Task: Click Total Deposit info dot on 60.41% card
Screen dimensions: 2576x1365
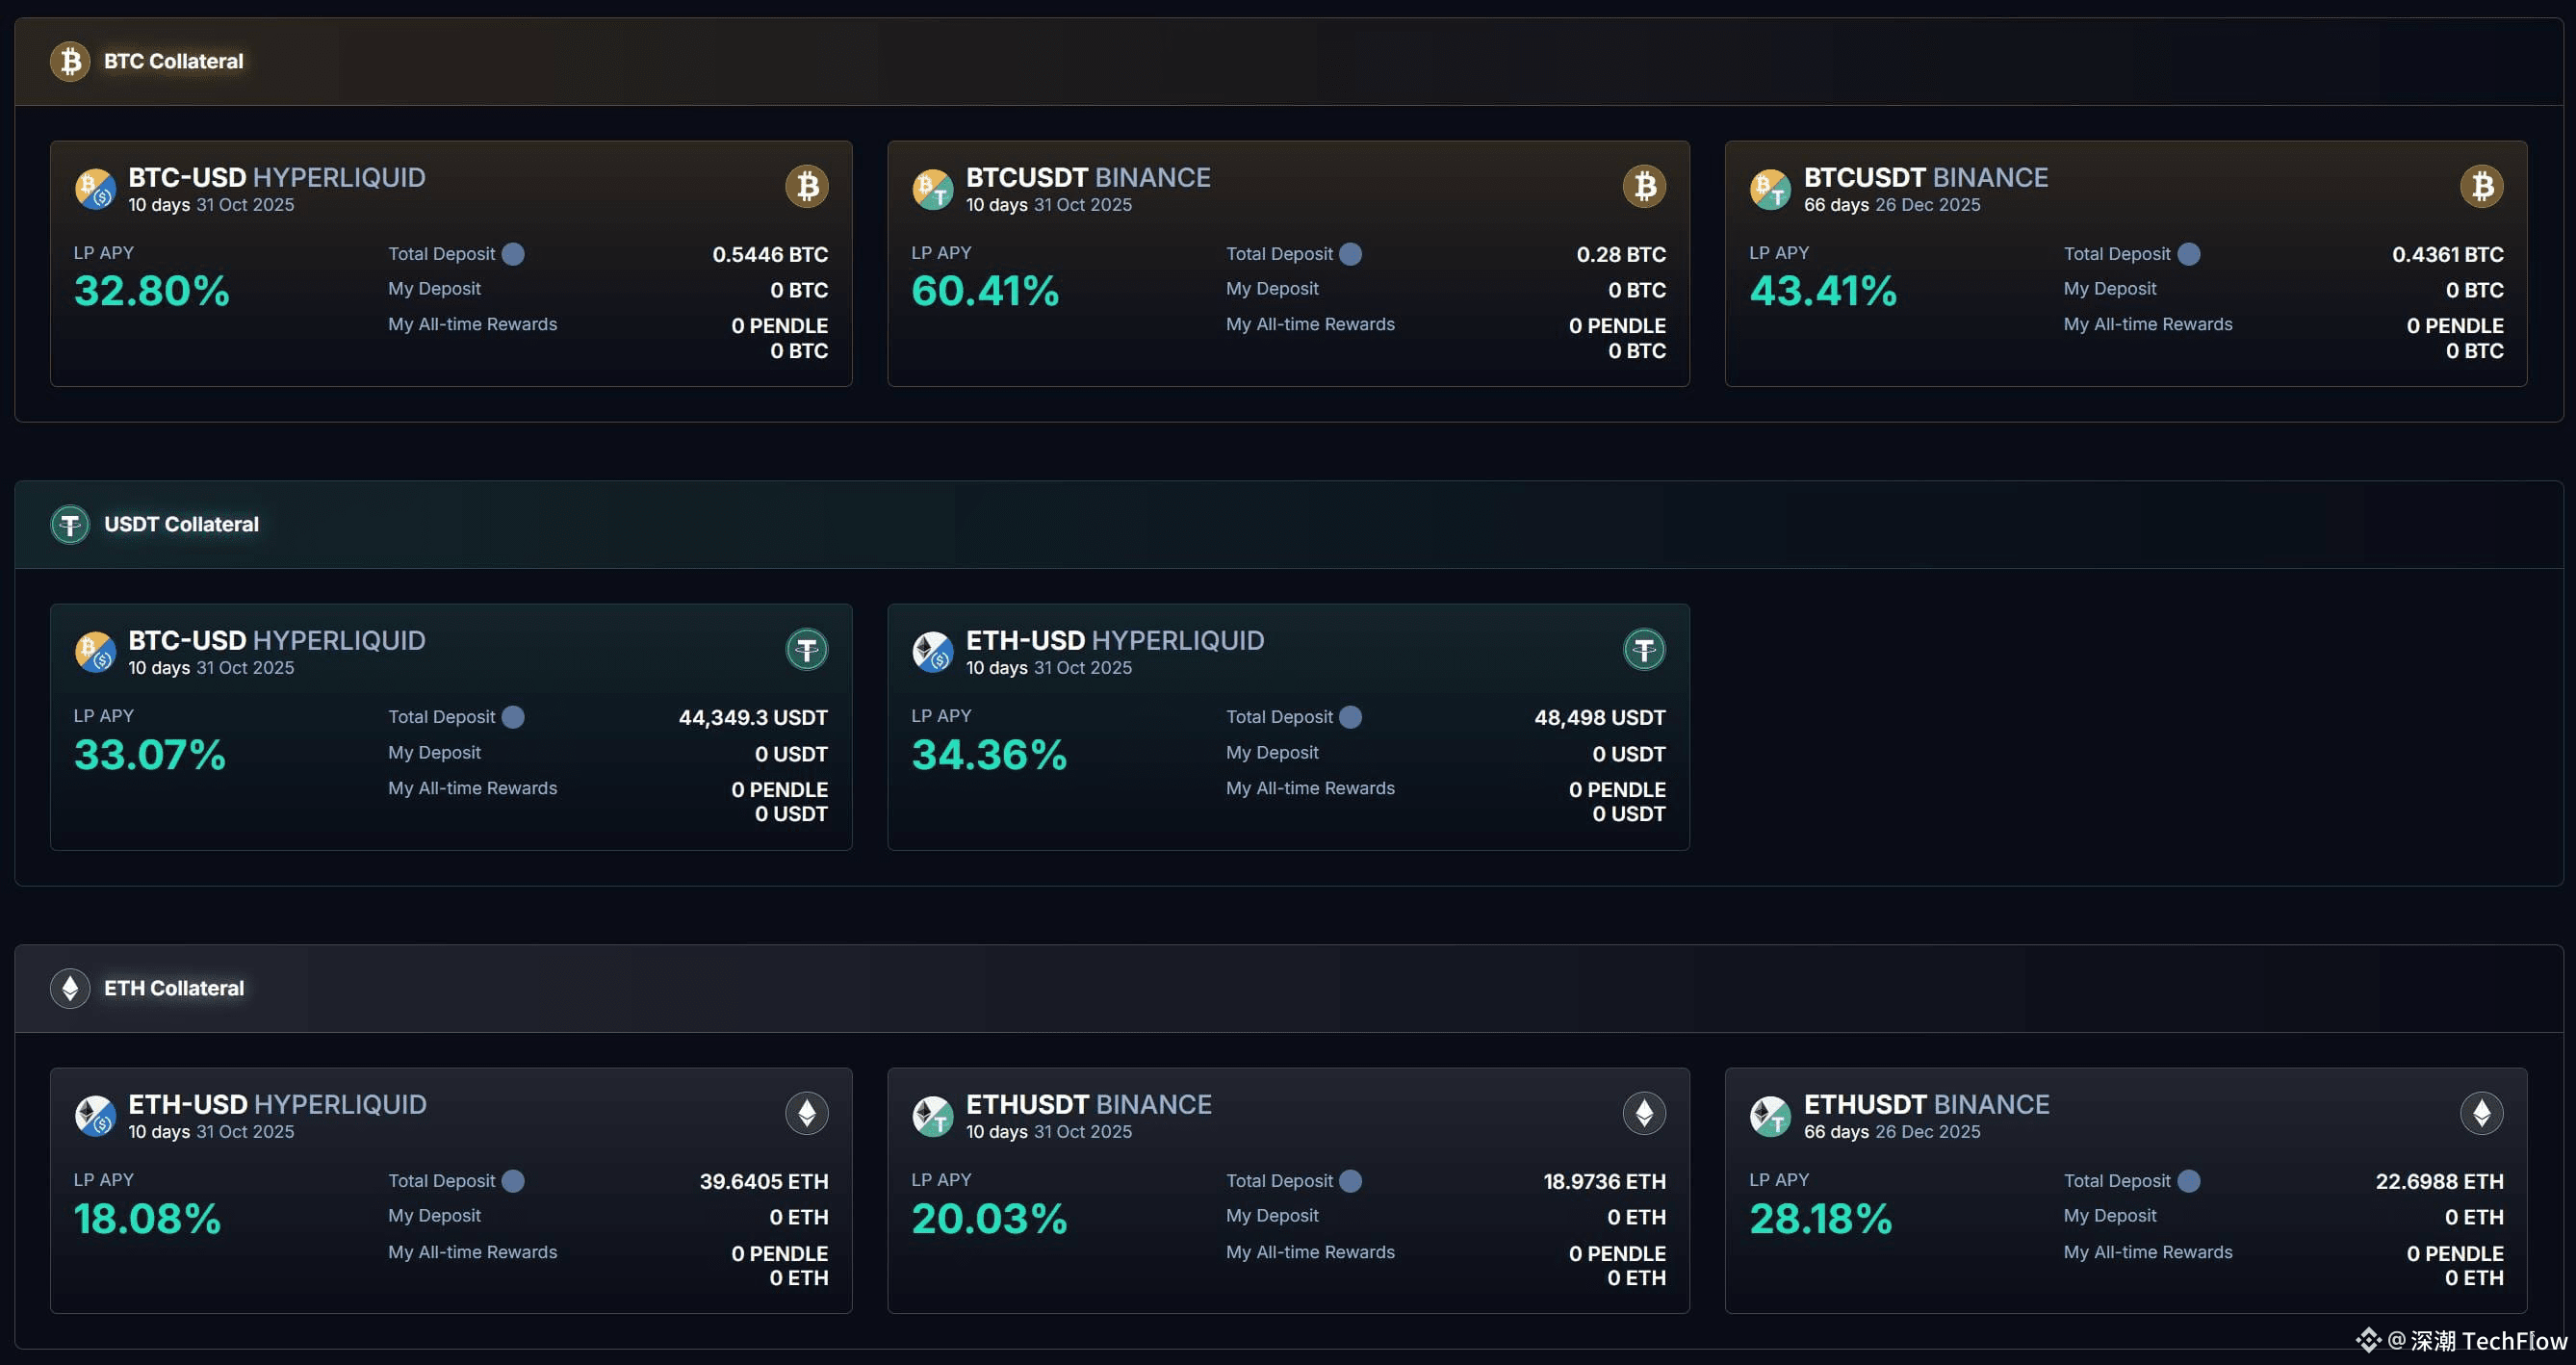Action: click(1350, 254)
